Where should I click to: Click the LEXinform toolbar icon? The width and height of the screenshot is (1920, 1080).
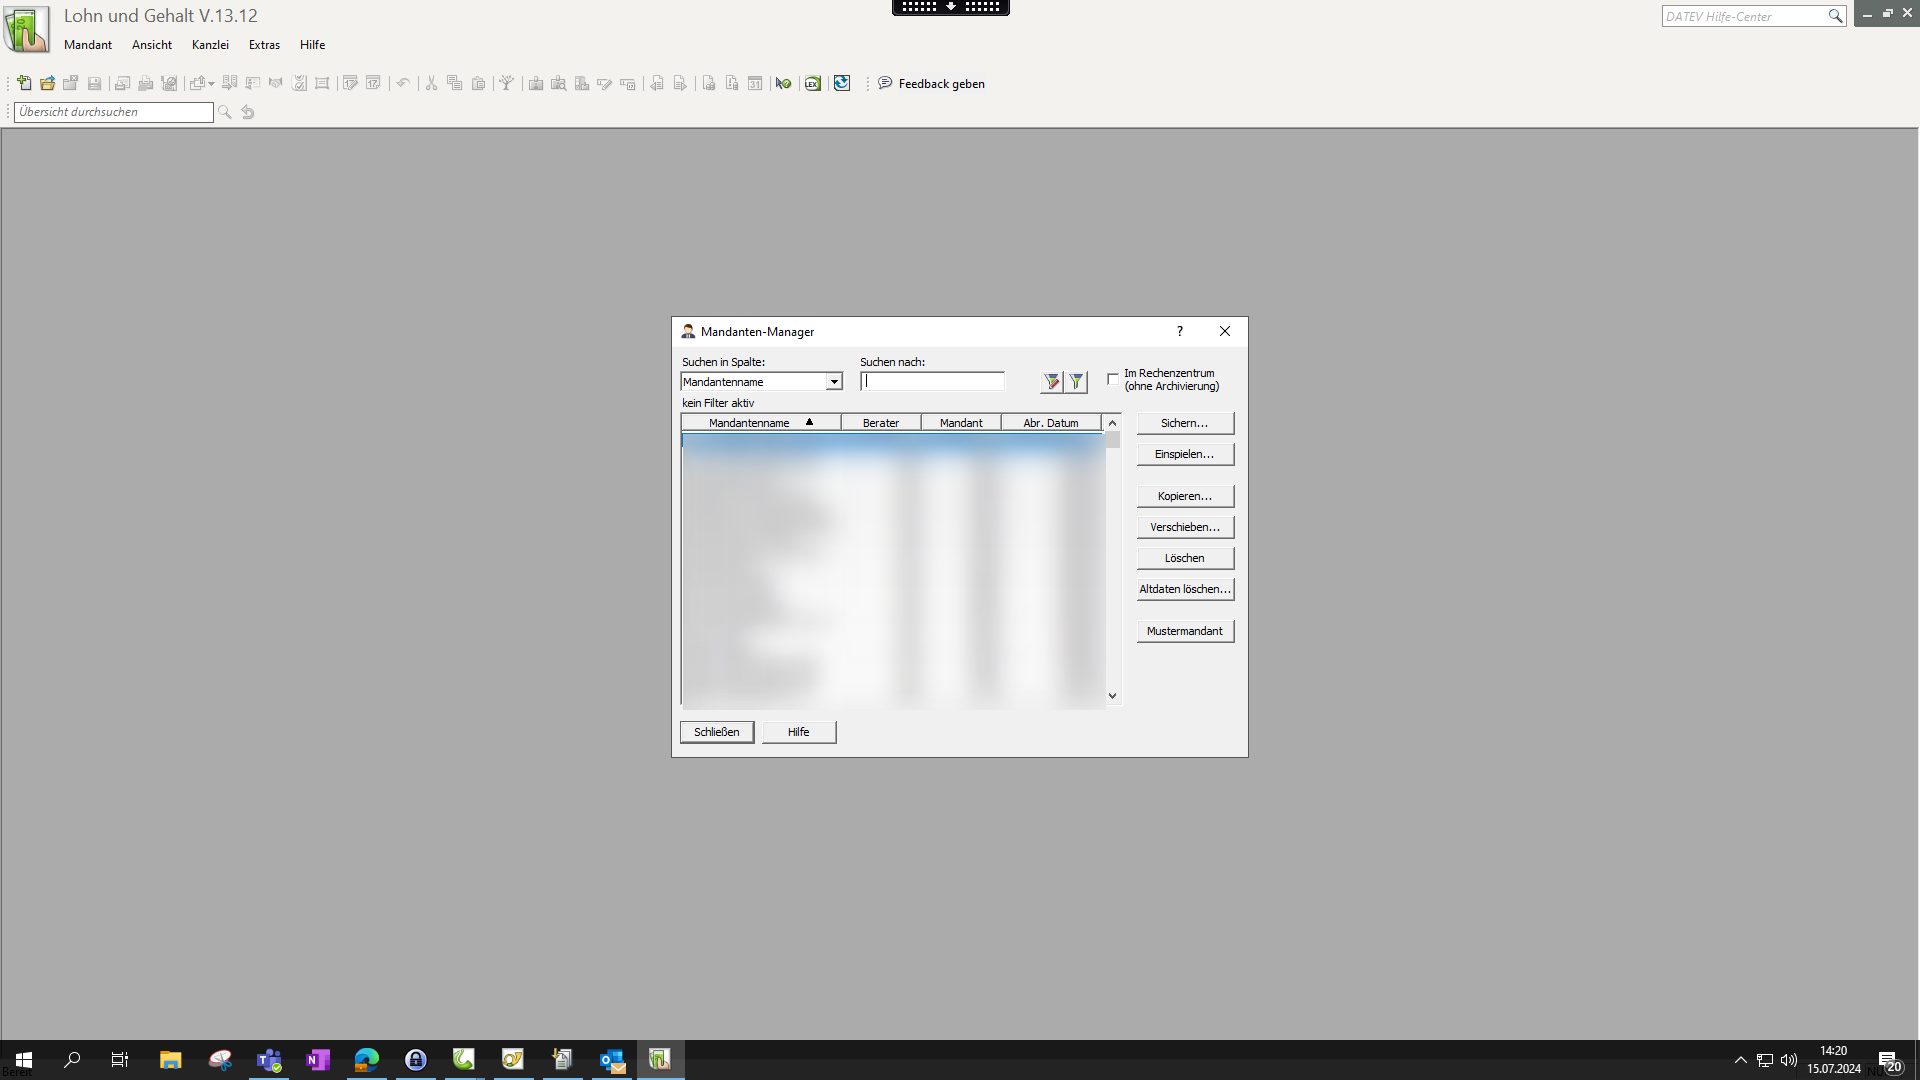point(812,83)
